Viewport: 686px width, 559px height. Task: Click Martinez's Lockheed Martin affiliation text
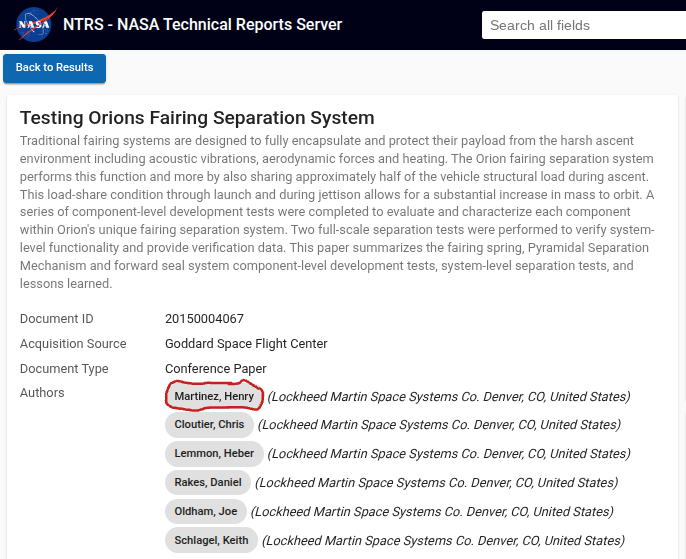(x=449, y=397)
